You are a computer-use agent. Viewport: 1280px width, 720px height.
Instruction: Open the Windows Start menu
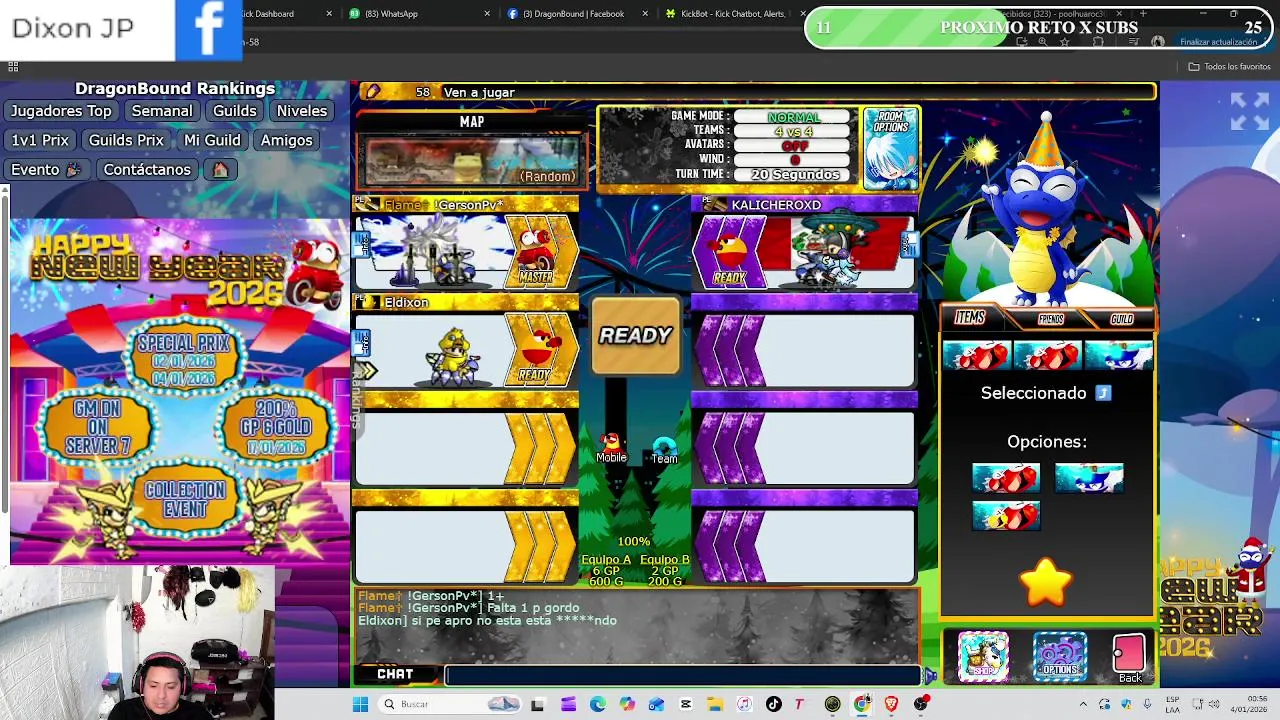point(360,704)
